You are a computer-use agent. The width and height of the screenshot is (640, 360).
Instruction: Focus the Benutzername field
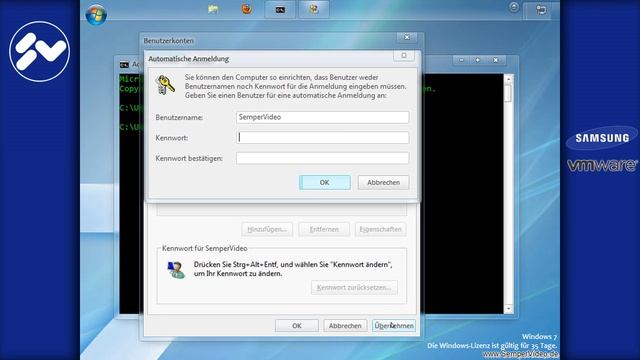[322, 117]
